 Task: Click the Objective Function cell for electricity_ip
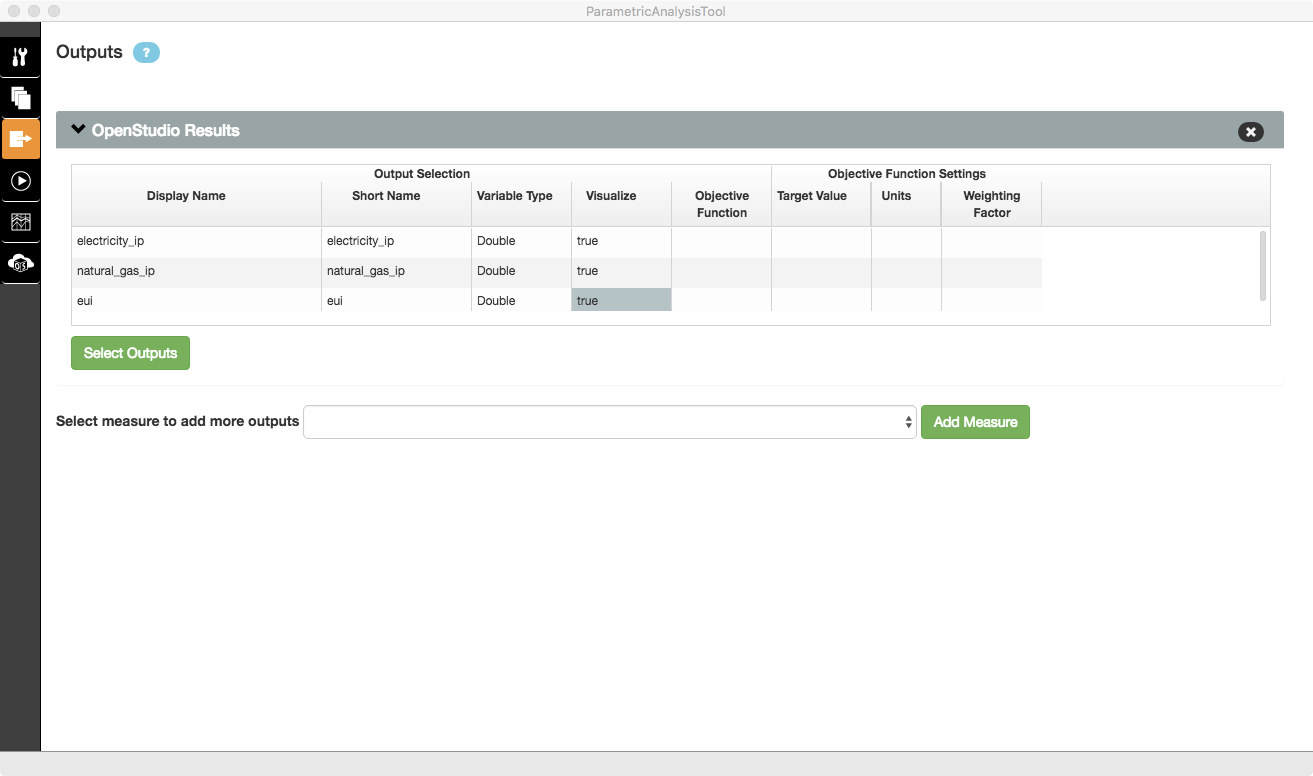tap(721, 241)
